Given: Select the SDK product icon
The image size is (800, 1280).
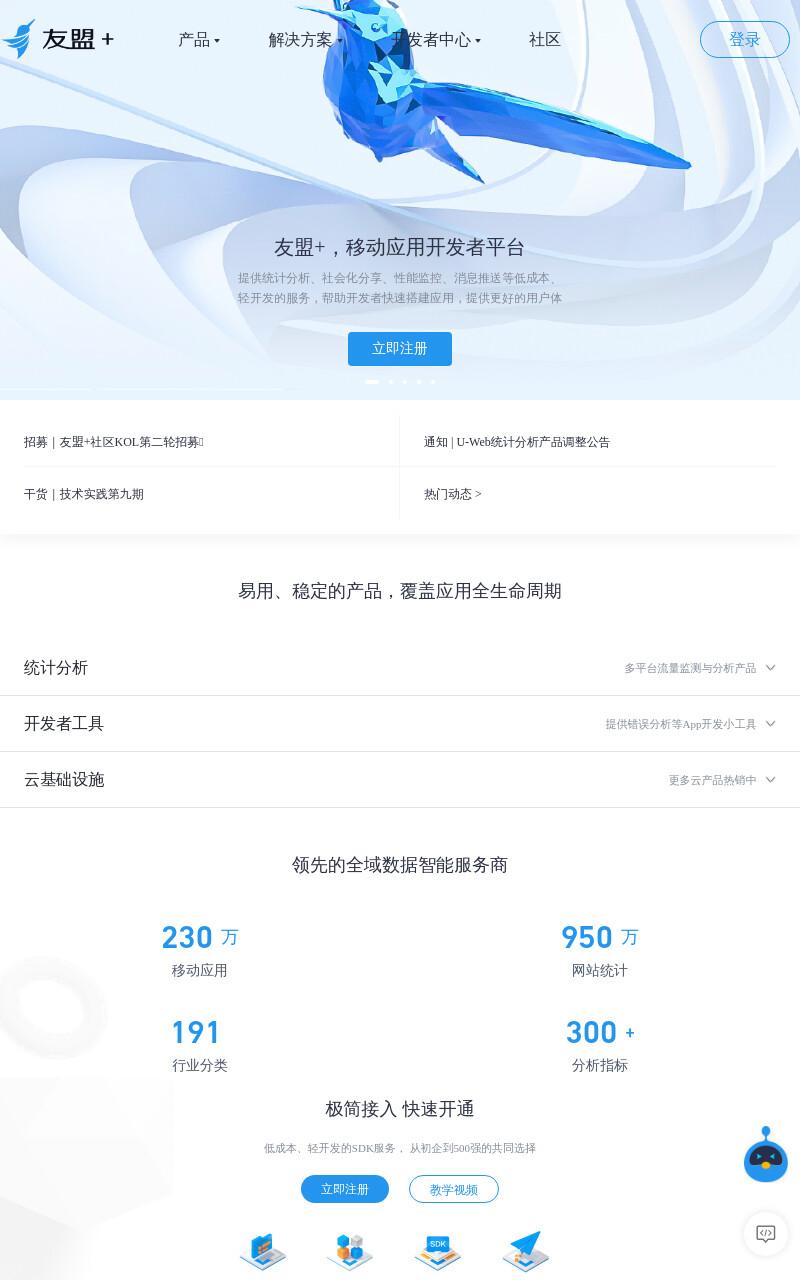Looking at the screenshot, I should tap(438, 1250).
